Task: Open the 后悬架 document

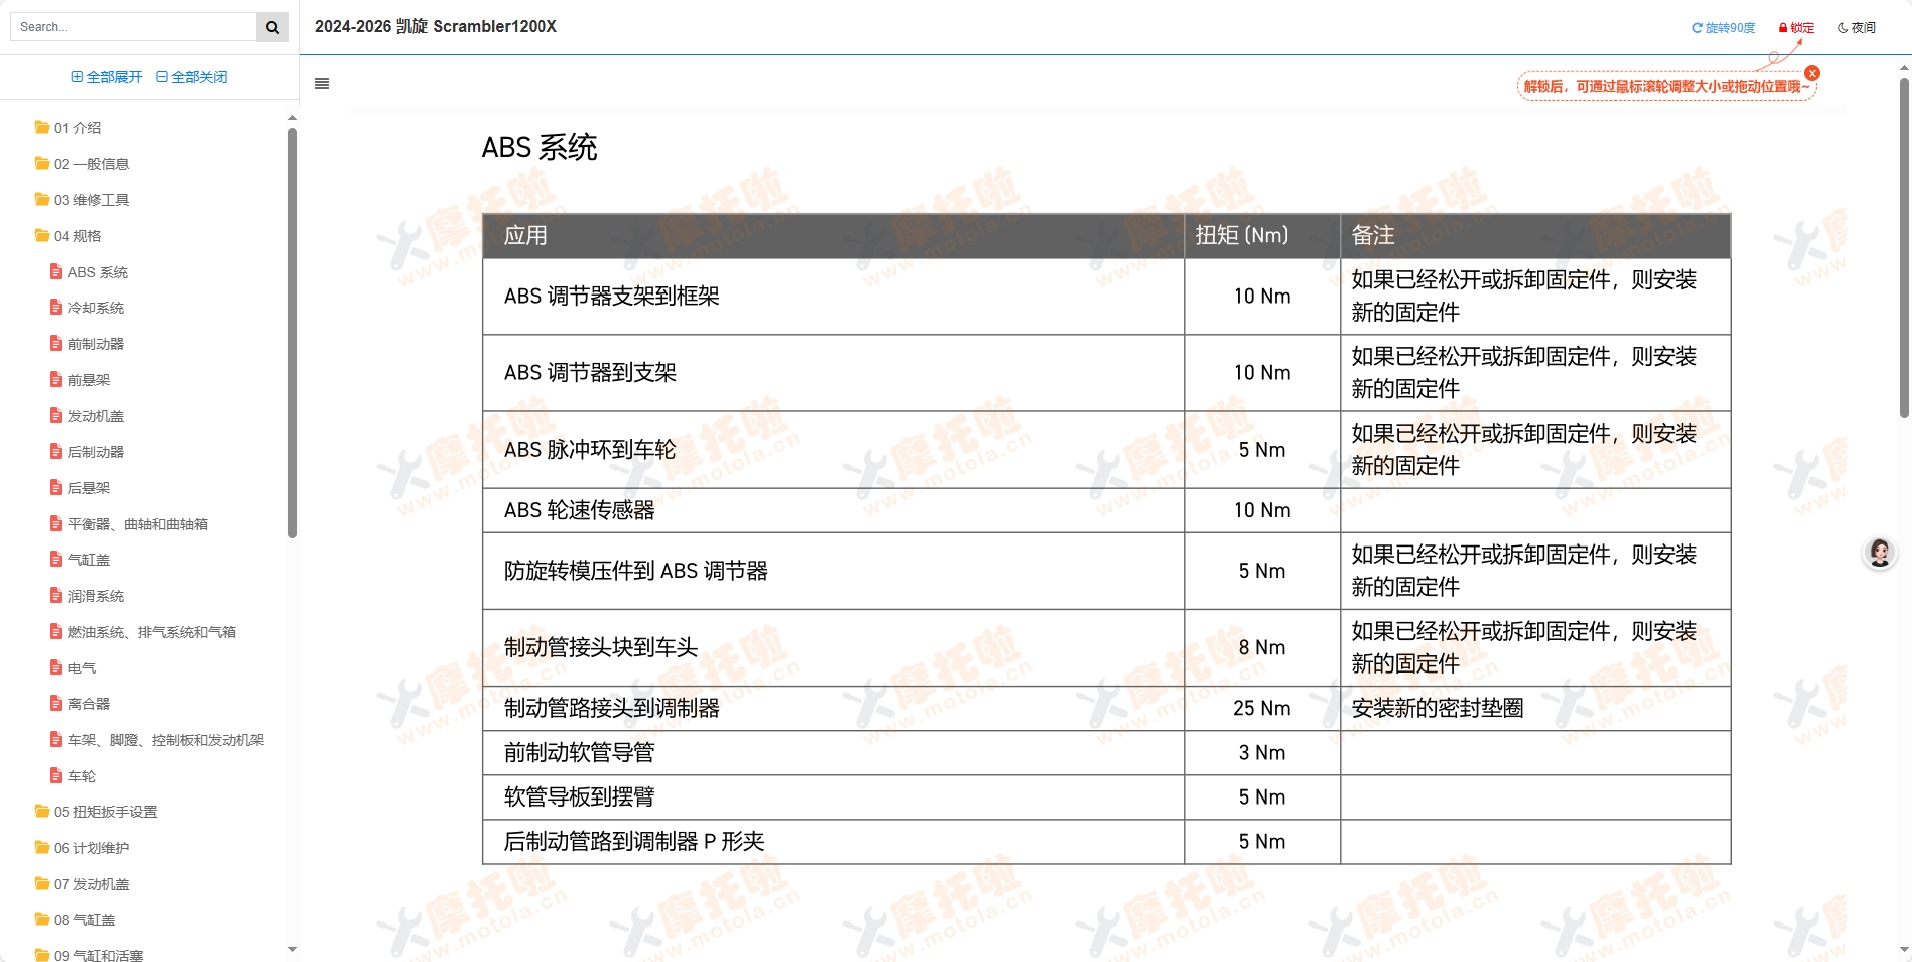Action: click(x=80, y=488)
